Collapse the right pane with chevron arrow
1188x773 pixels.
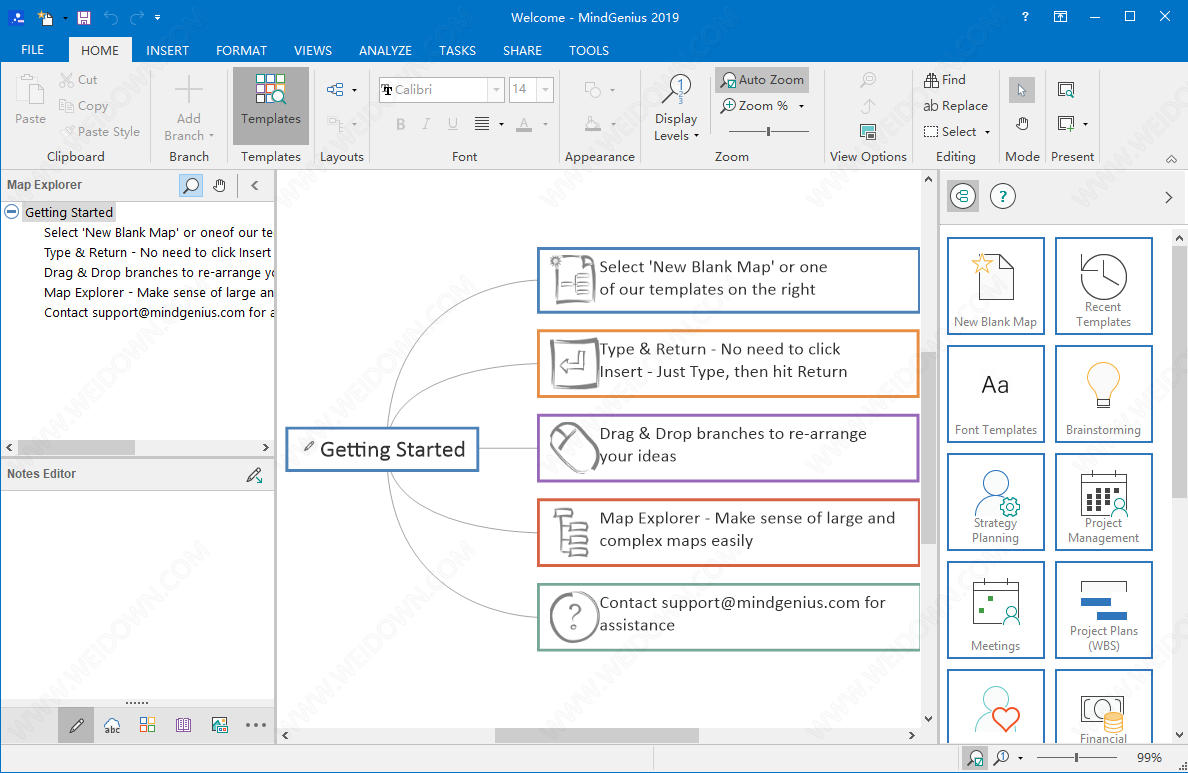(1168, 197)
